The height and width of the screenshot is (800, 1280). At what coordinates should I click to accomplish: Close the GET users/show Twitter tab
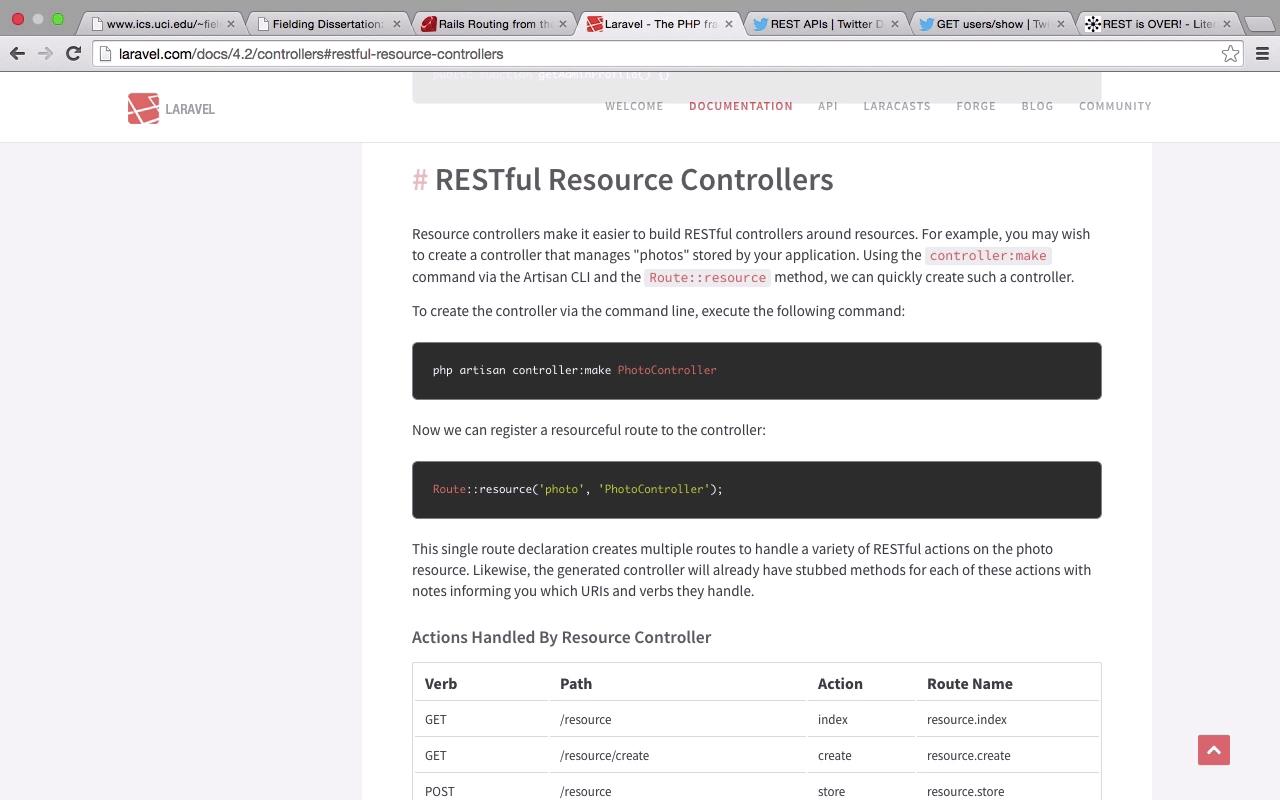tap(1060, 24)
